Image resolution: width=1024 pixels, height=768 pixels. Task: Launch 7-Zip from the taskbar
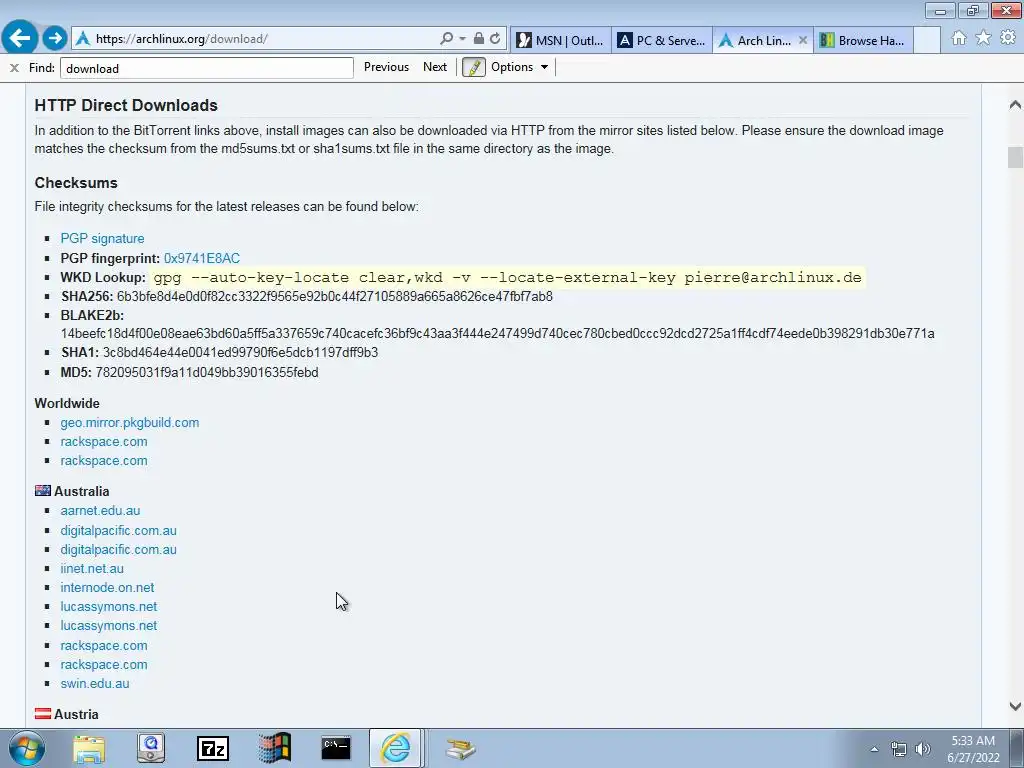point(213,749)
